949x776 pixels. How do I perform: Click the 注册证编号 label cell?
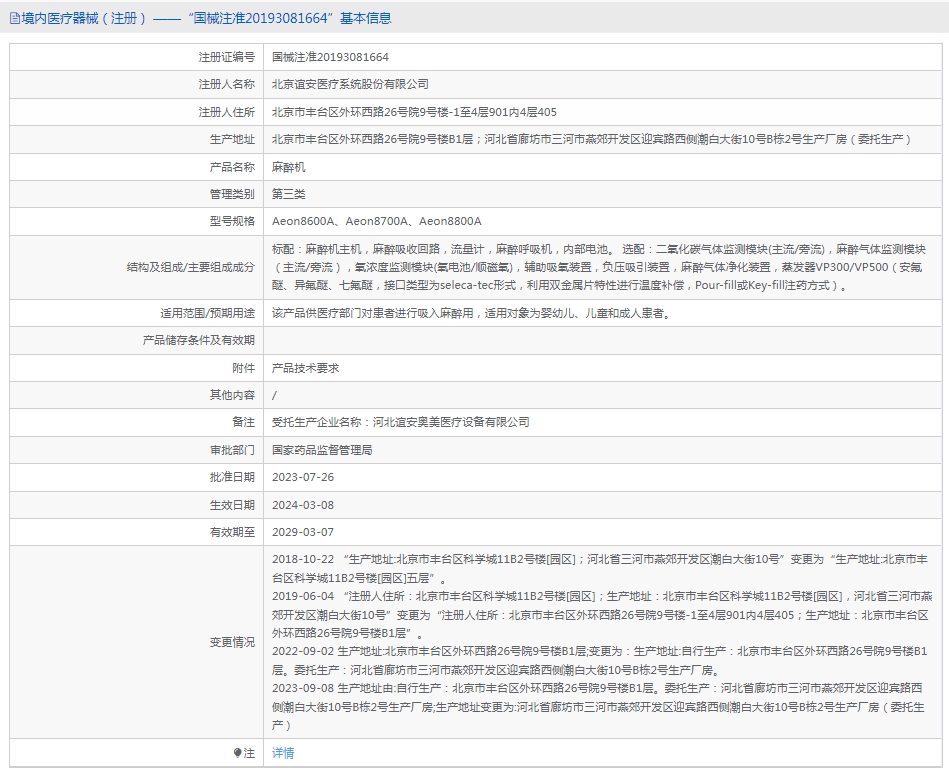pyautogui.click(x=136, y=57)
